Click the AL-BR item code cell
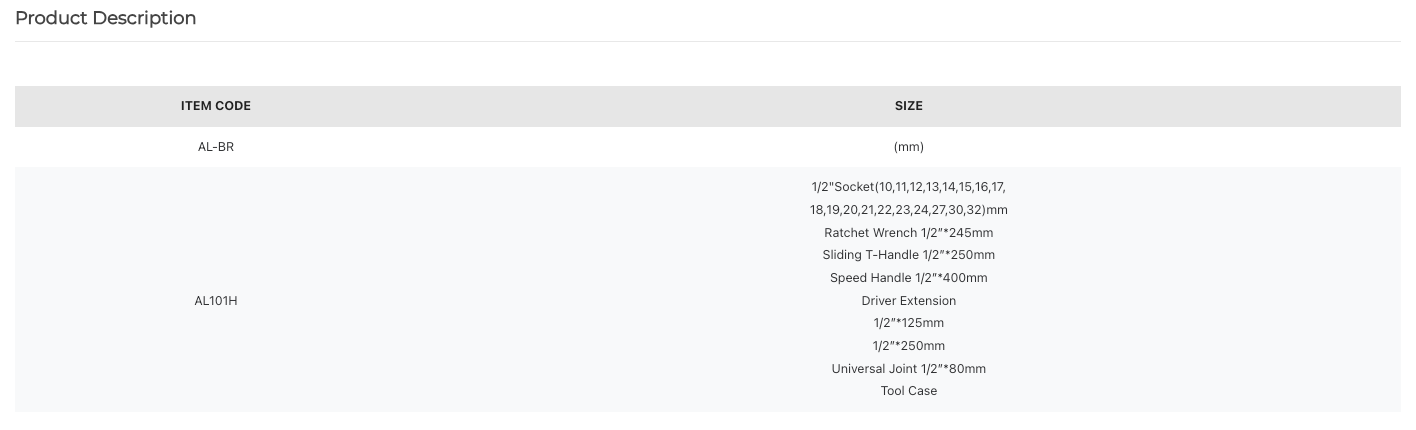The width and height of the screenshot is (1416, 430). click(216, 147)
